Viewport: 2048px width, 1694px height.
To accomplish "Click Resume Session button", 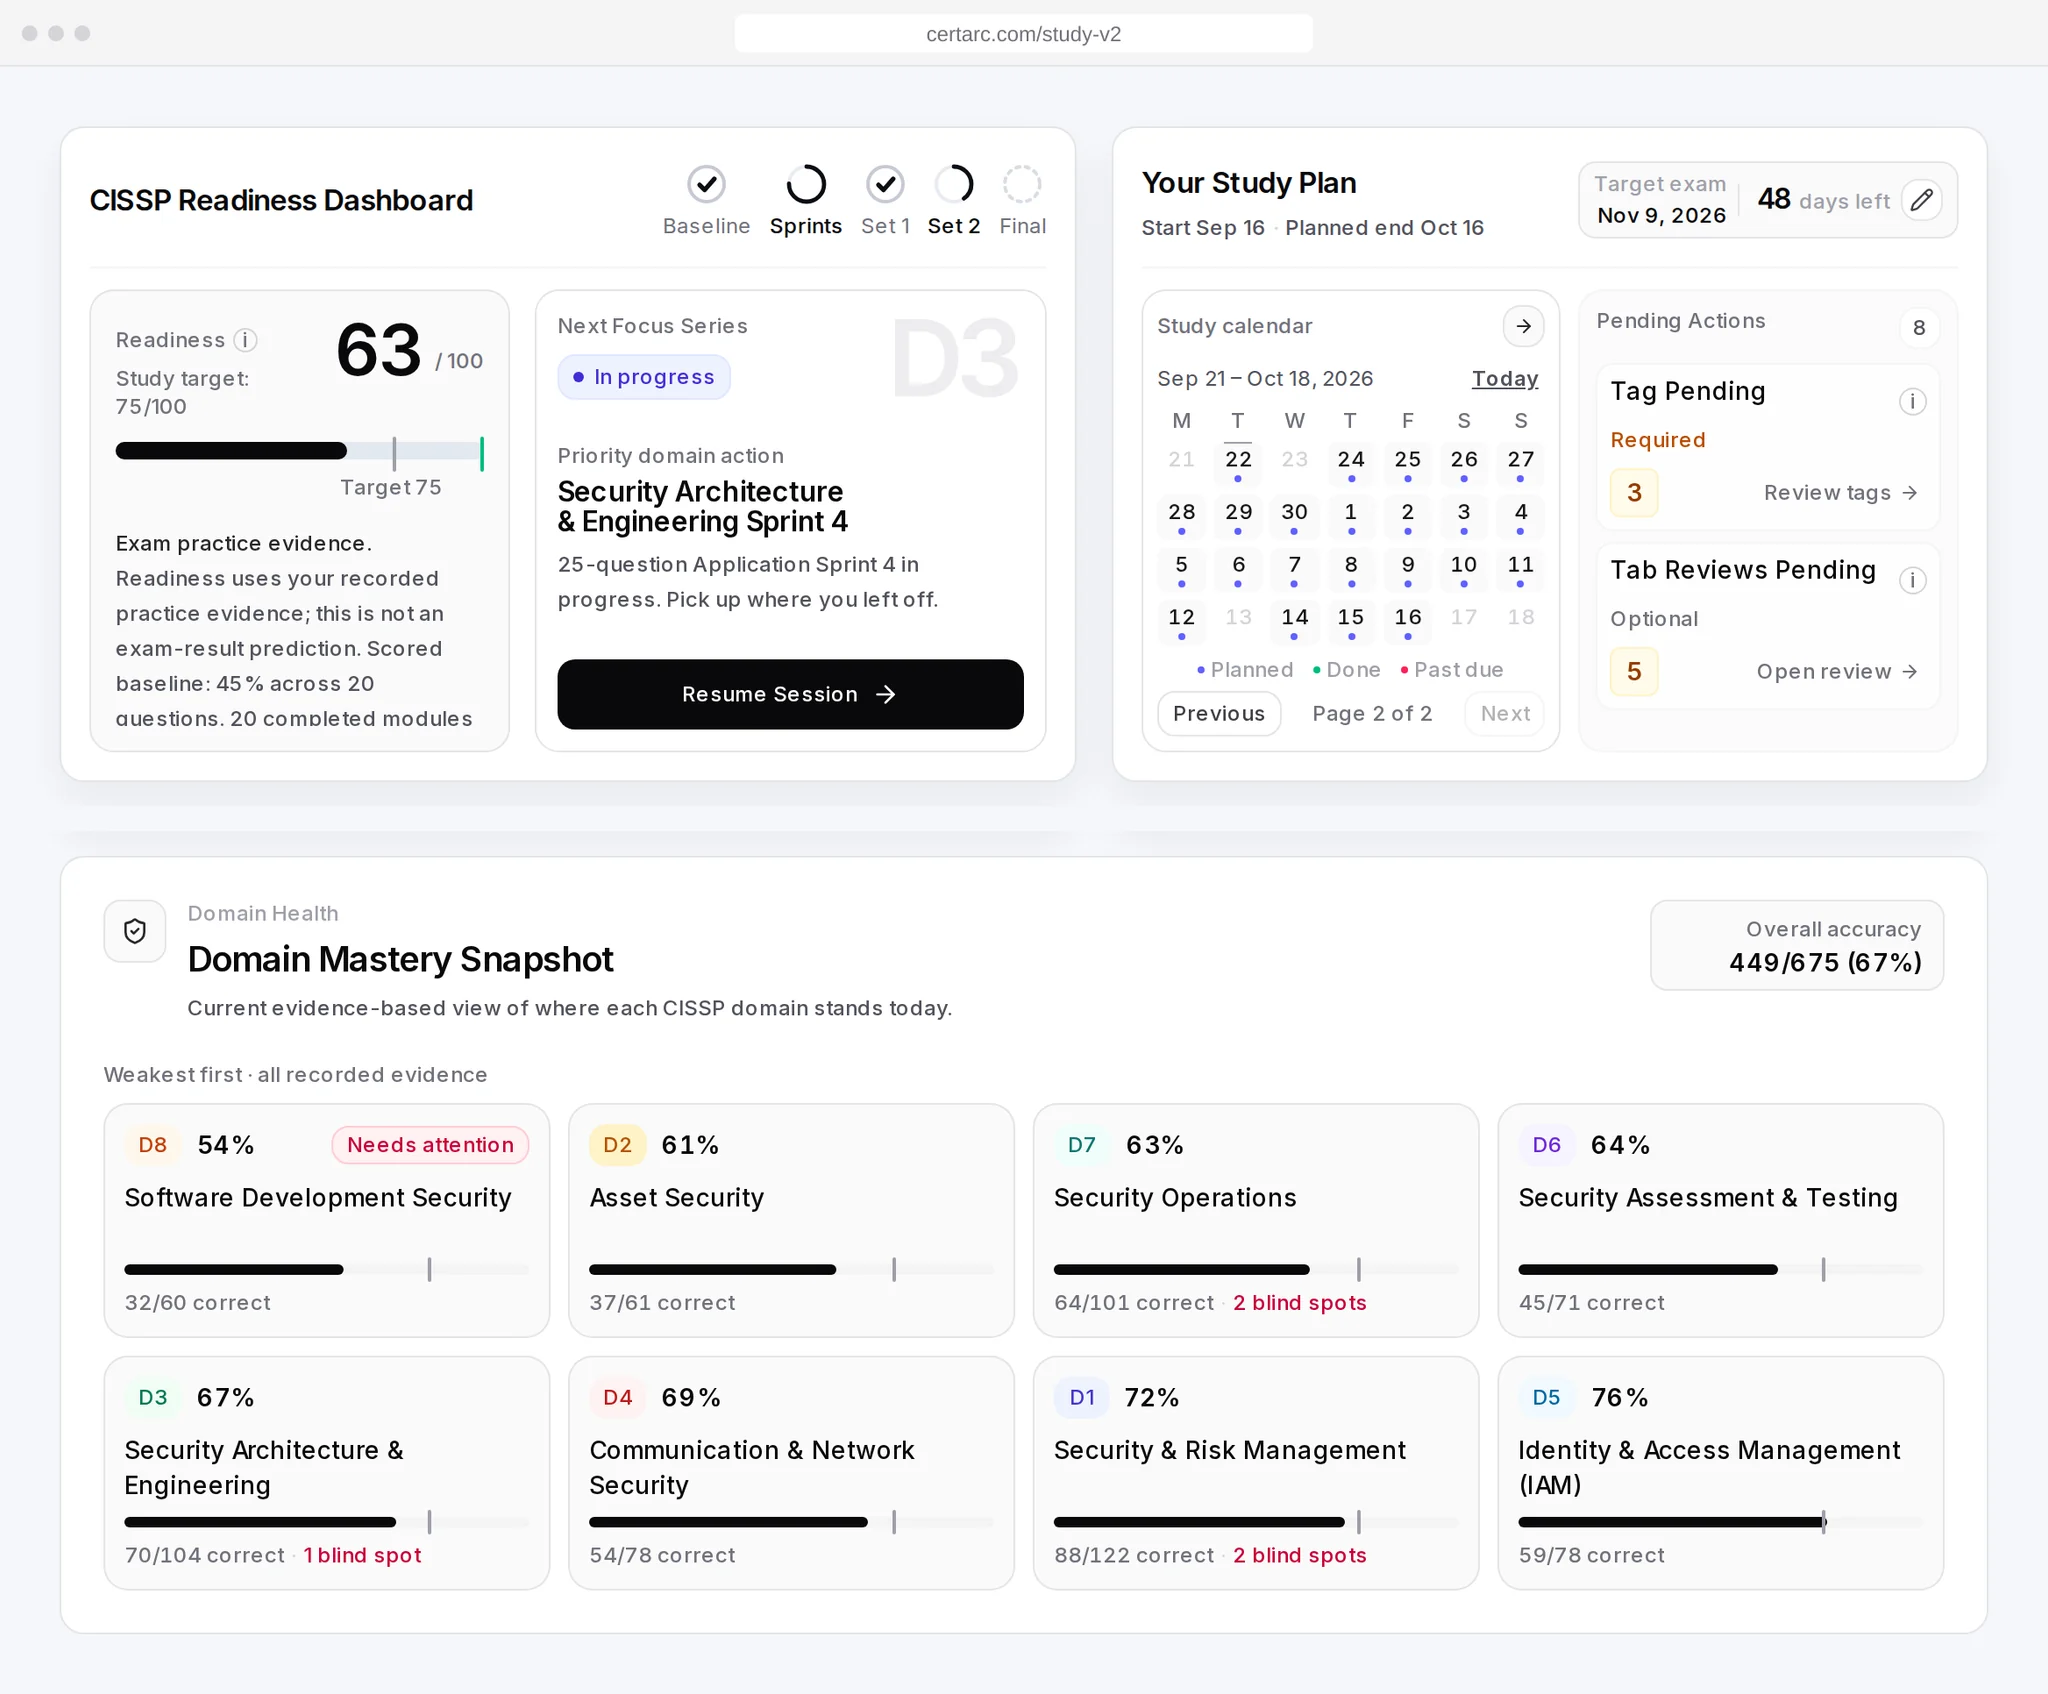I will pyautogui.click(x=790, y=694).
